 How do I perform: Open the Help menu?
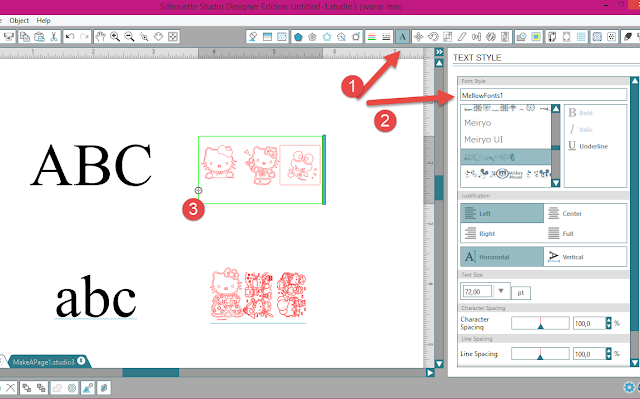tap(43, 20)
